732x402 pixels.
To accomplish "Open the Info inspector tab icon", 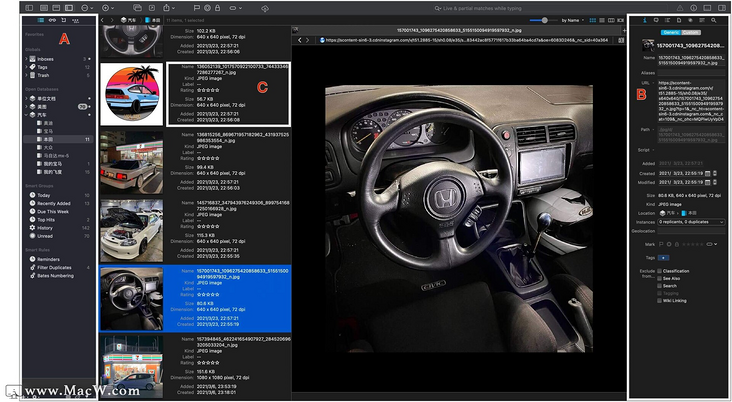I will point(645,21).
